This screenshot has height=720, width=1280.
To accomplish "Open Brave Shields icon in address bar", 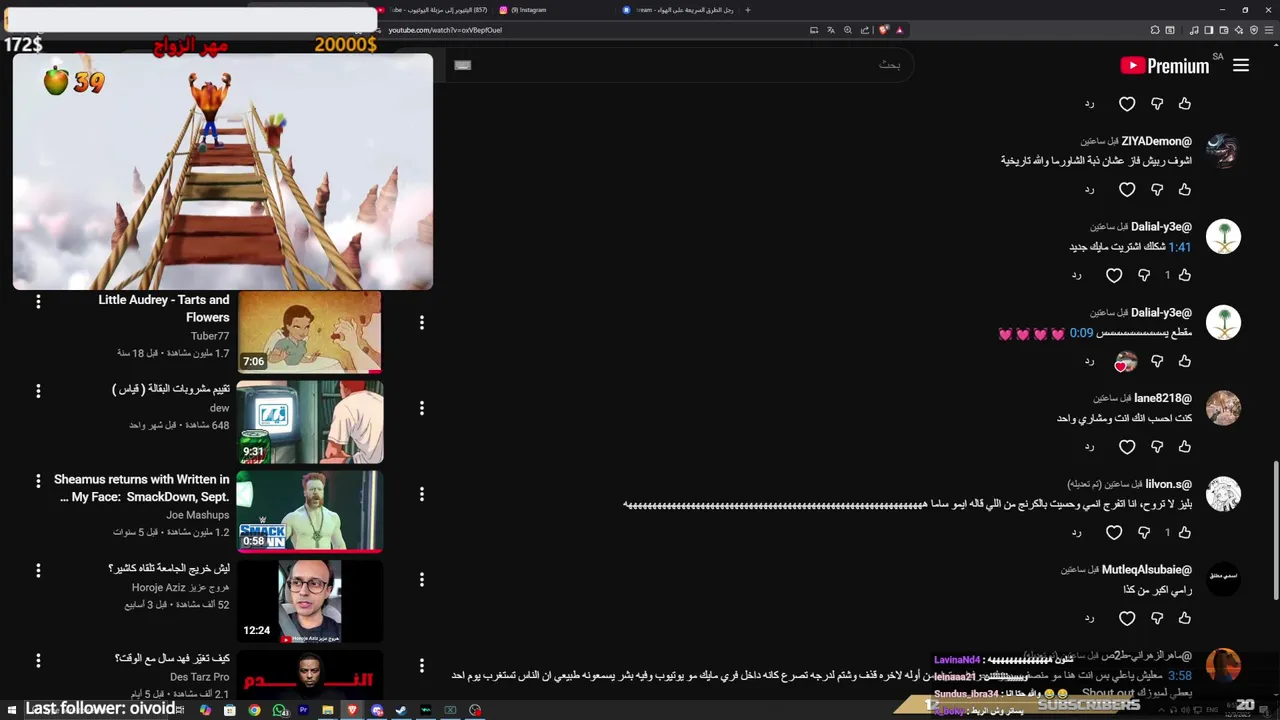I will [x=883, y=30].
